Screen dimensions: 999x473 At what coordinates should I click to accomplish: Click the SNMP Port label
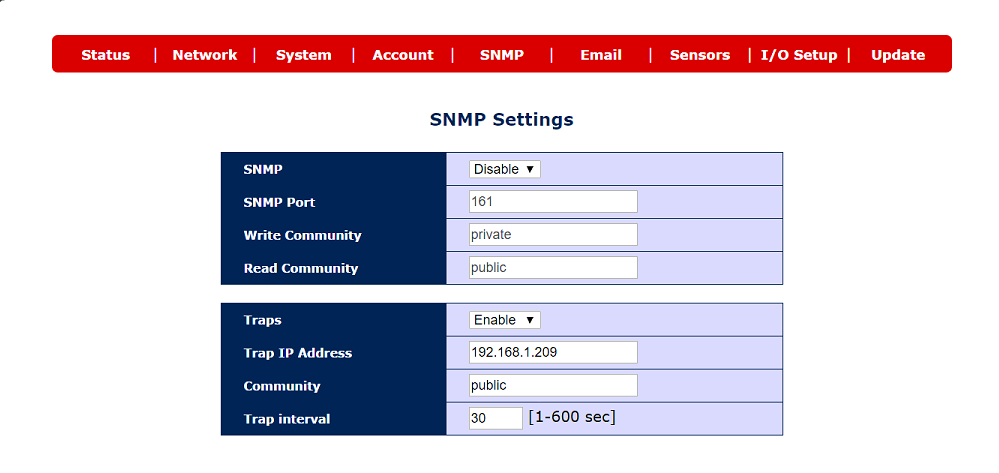coord(279,203)
